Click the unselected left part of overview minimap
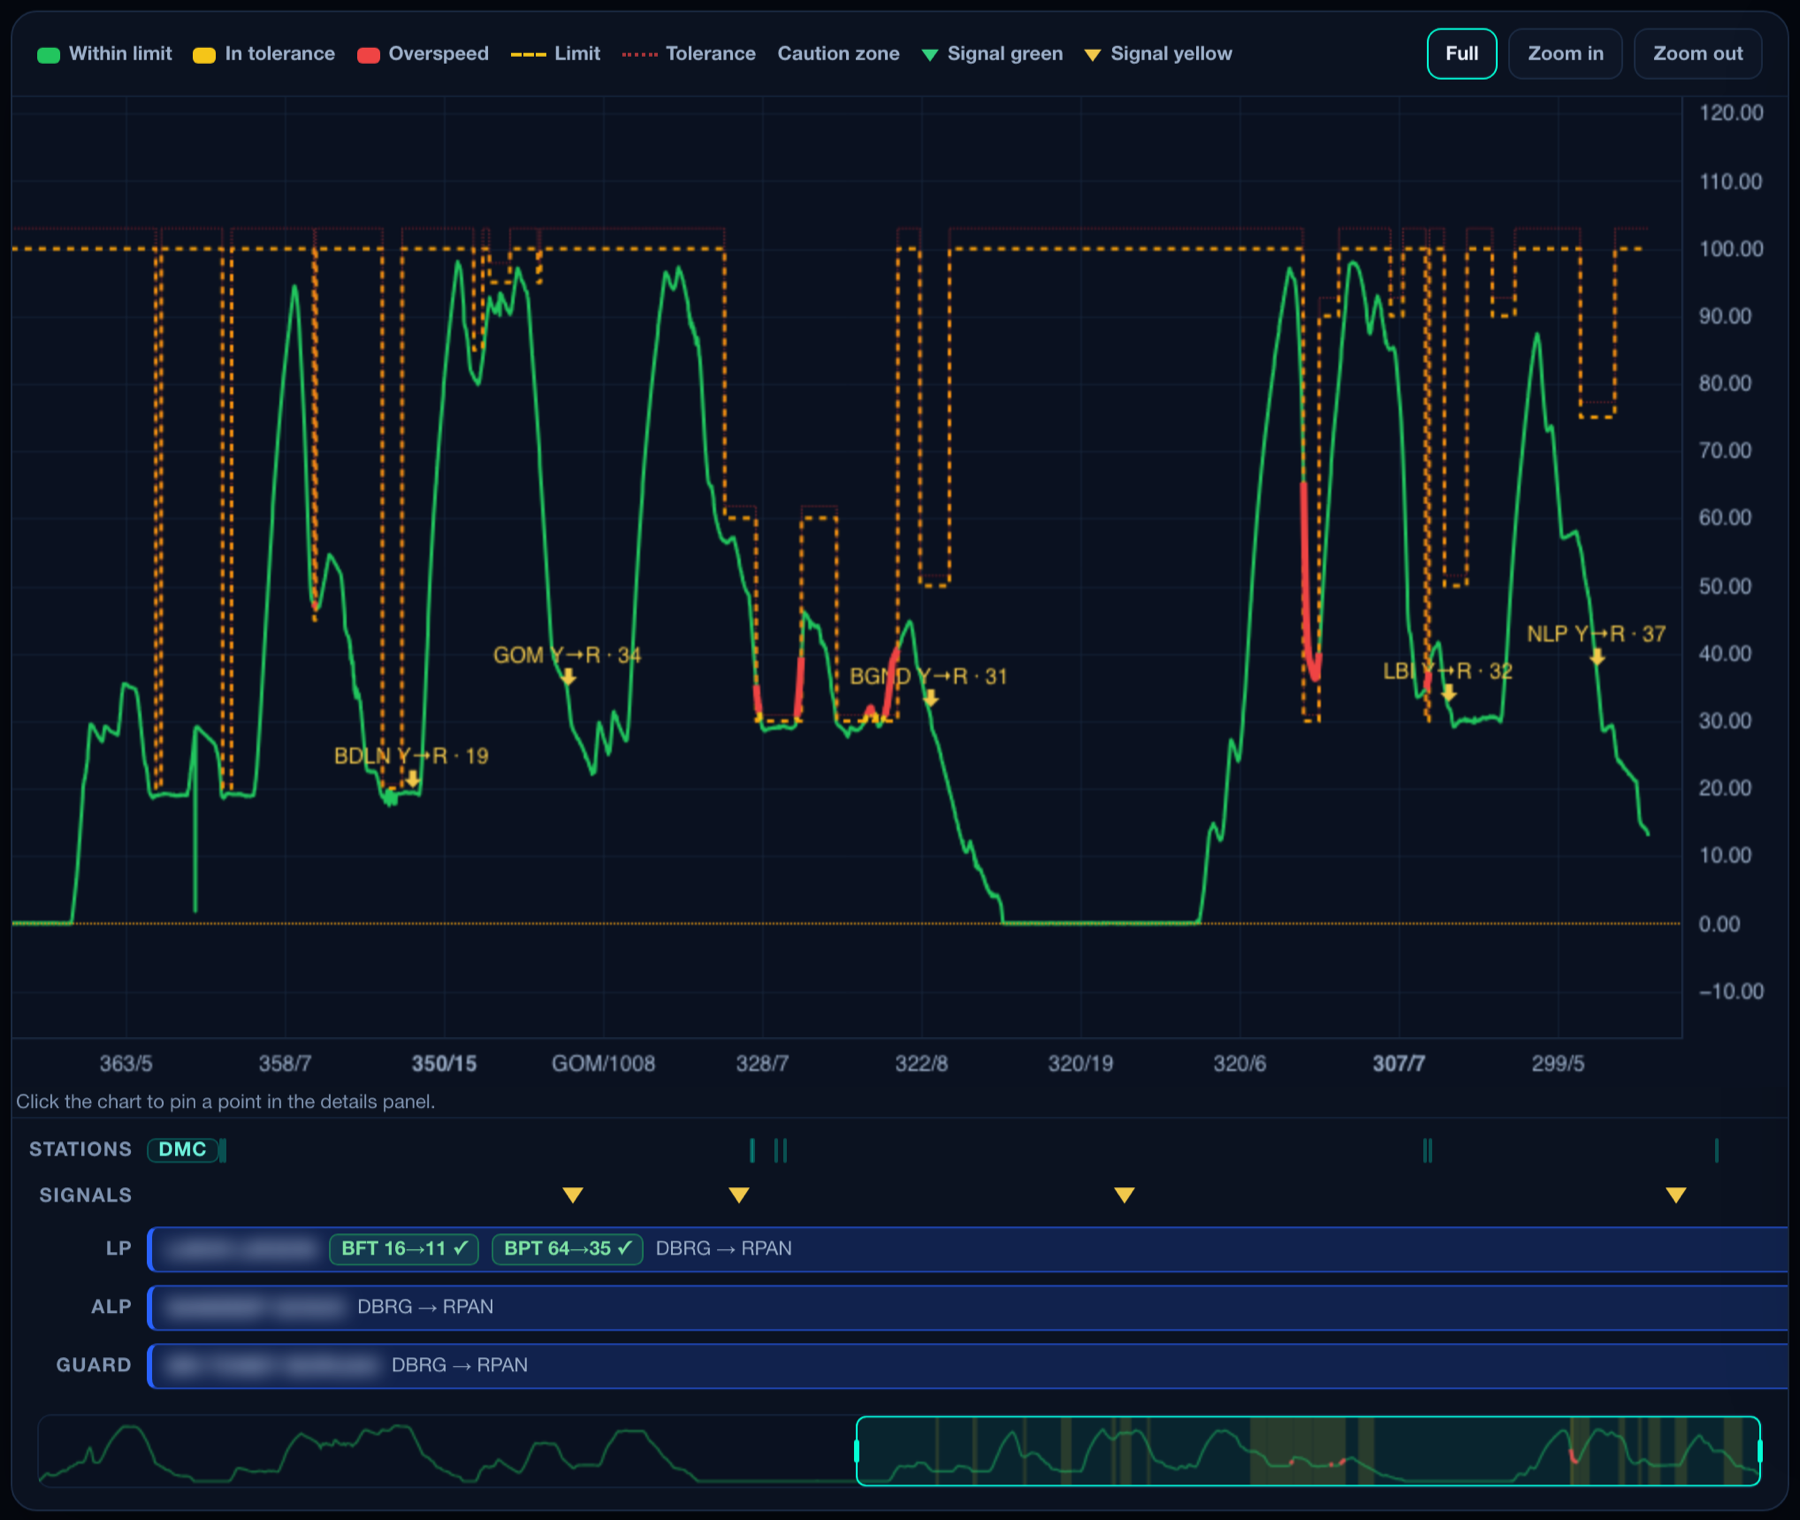 [447, 1451]
